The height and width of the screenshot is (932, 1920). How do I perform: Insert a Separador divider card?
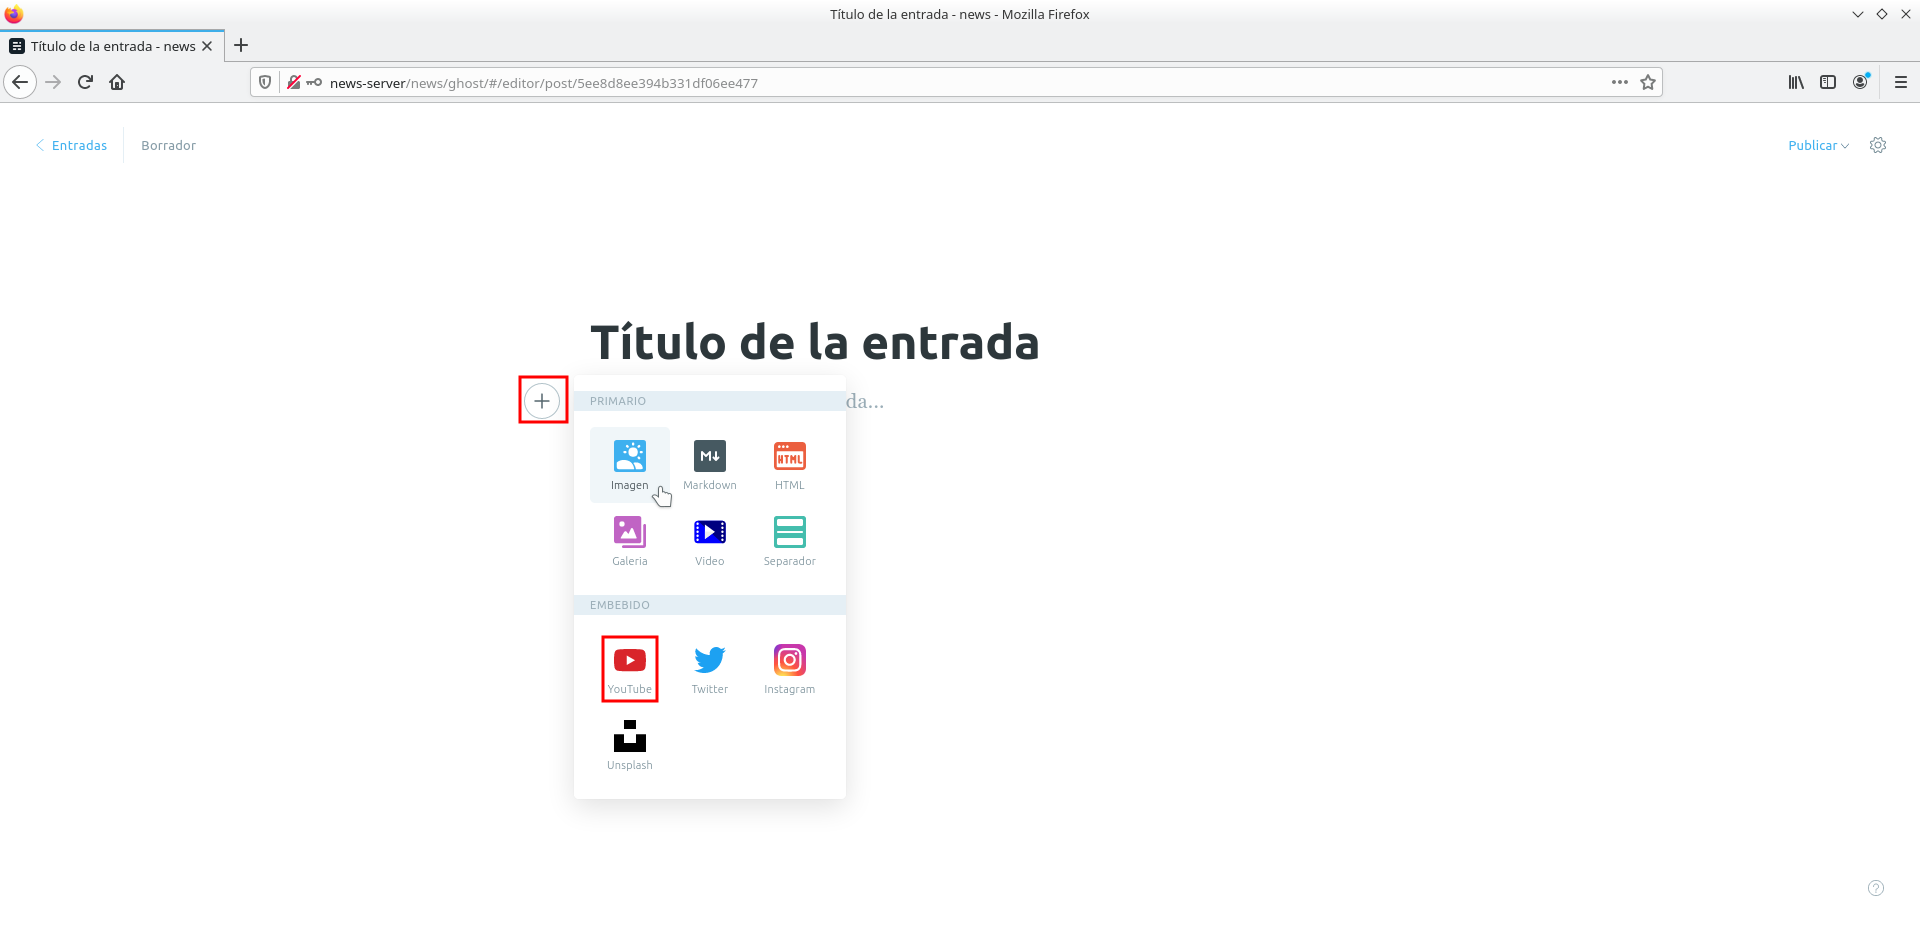(789, 540)
